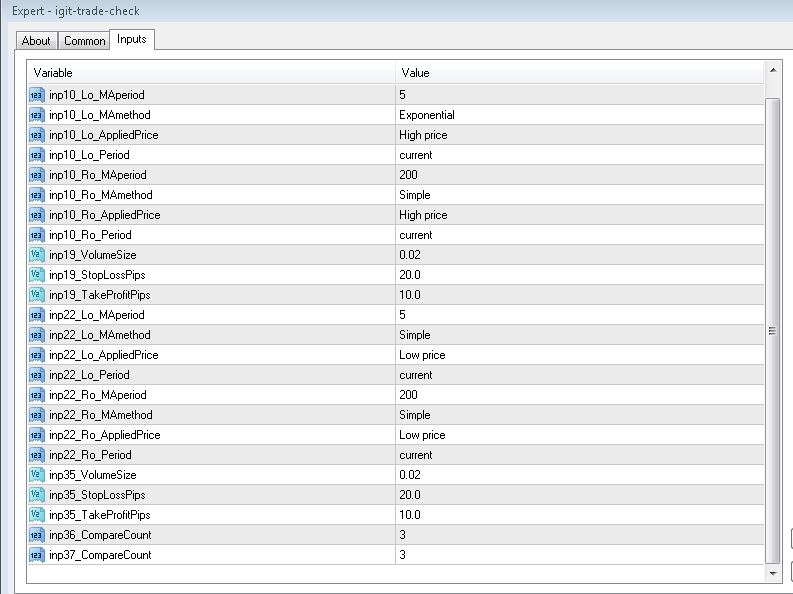Click the icon beside inp22_Ro_AppliedPrice

pyautogui.click(x=37, y=435)
